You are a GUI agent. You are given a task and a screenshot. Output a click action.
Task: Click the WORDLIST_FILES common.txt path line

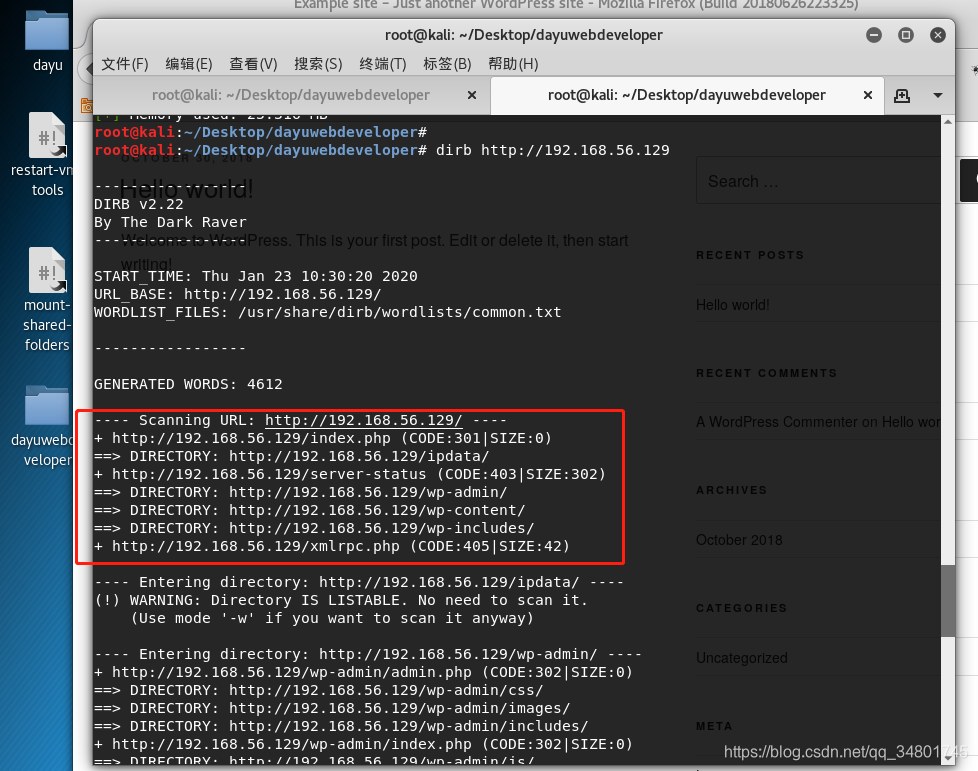tap(327, 312)
